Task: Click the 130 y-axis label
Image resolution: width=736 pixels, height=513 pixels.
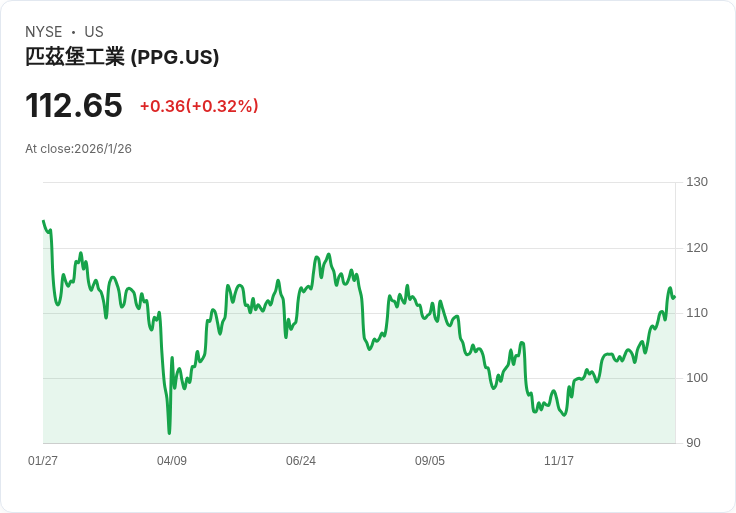Action: [x=697, y=182]
